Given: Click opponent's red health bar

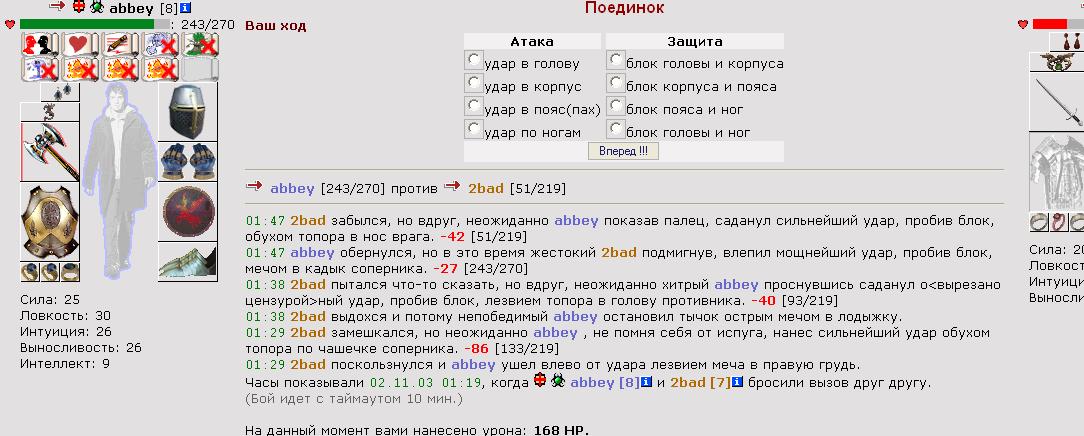Looking at the screenshot, I should (x=1050, y=24).
